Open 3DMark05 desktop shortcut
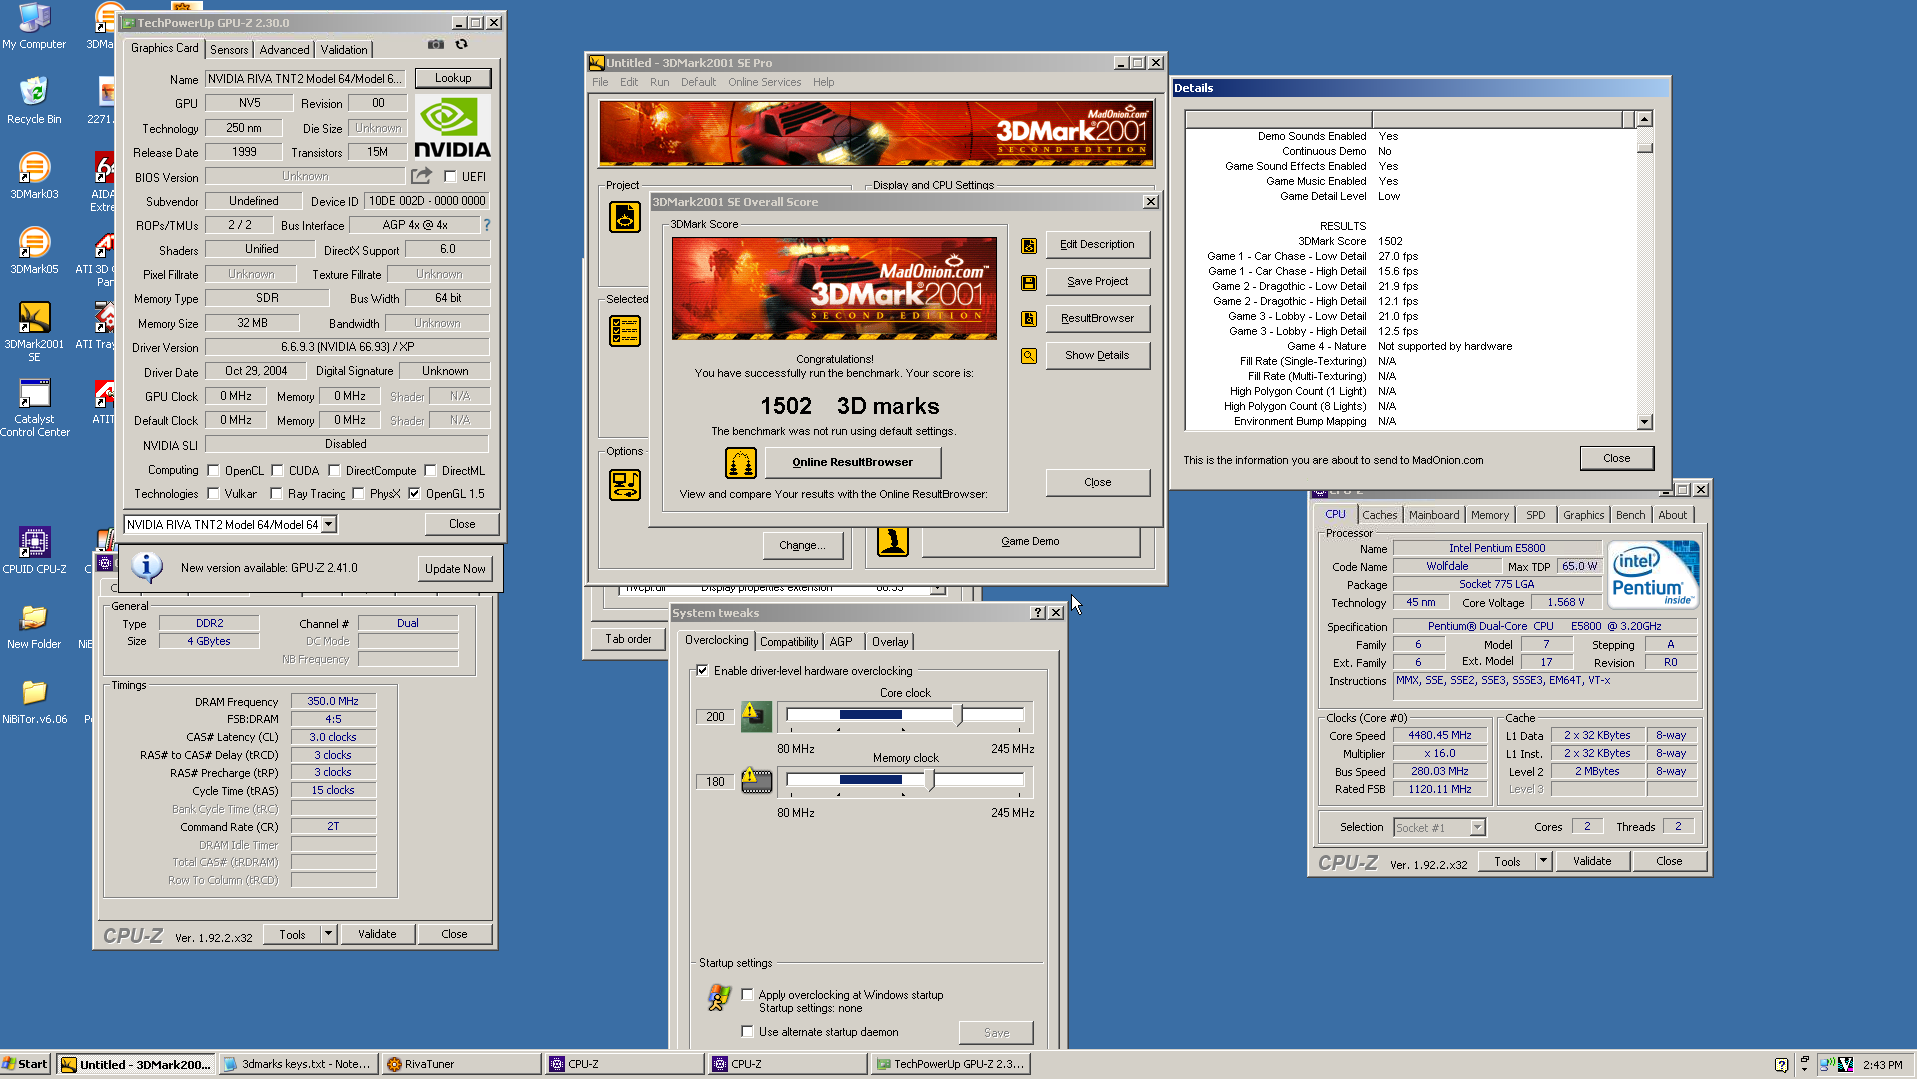Image resolution: width=1917 pixels, height=1079 pixels. (34, 251)
